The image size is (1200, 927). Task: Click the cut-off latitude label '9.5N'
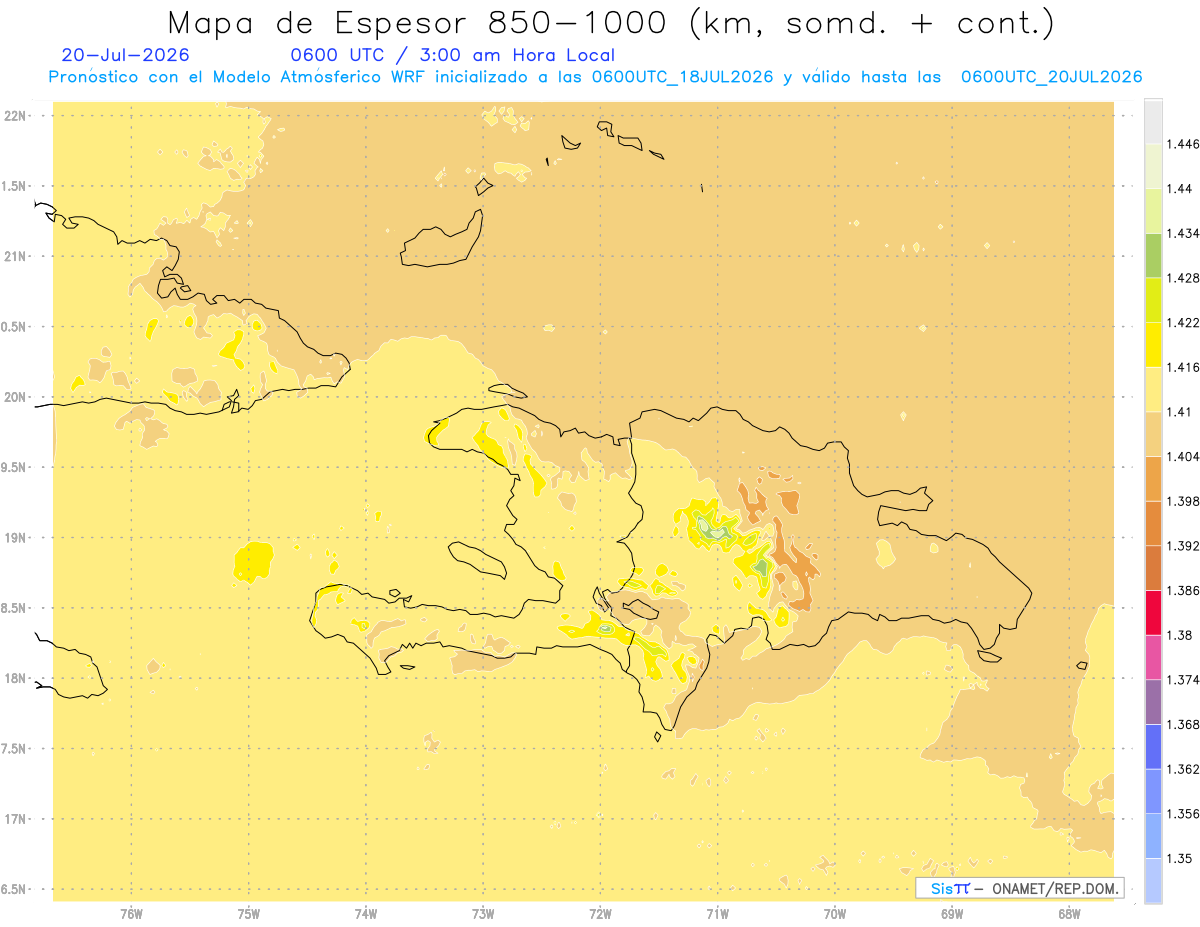click(x=14, y=467)
